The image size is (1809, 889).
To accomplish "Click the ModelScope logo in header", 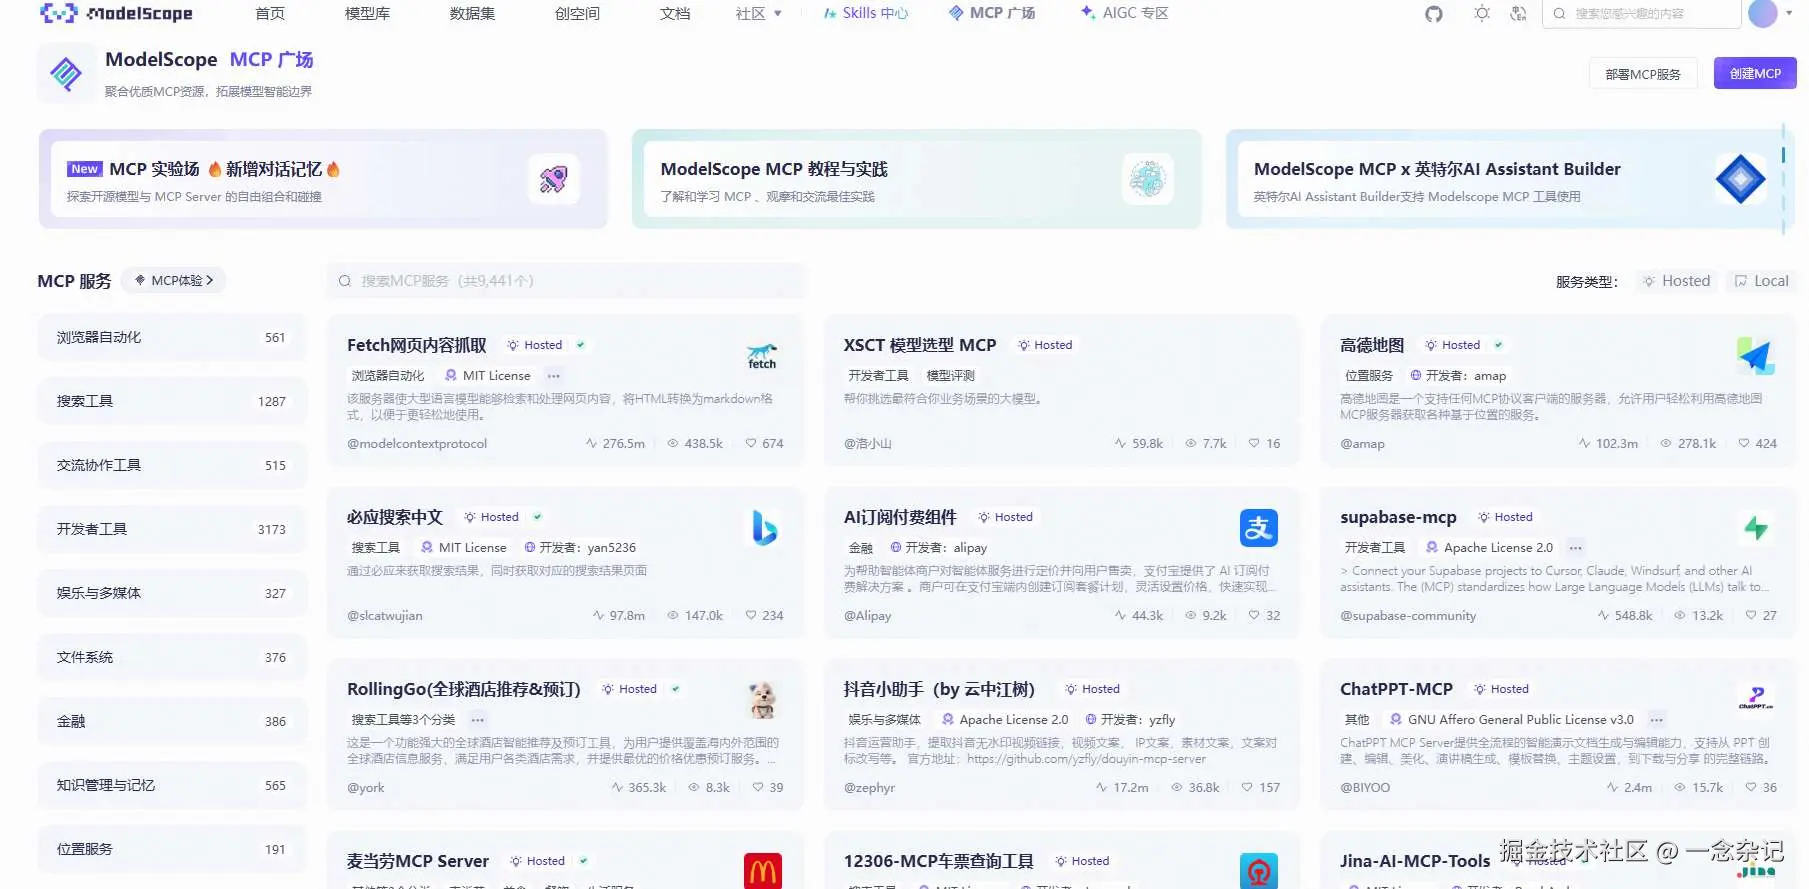I will 116,14.
